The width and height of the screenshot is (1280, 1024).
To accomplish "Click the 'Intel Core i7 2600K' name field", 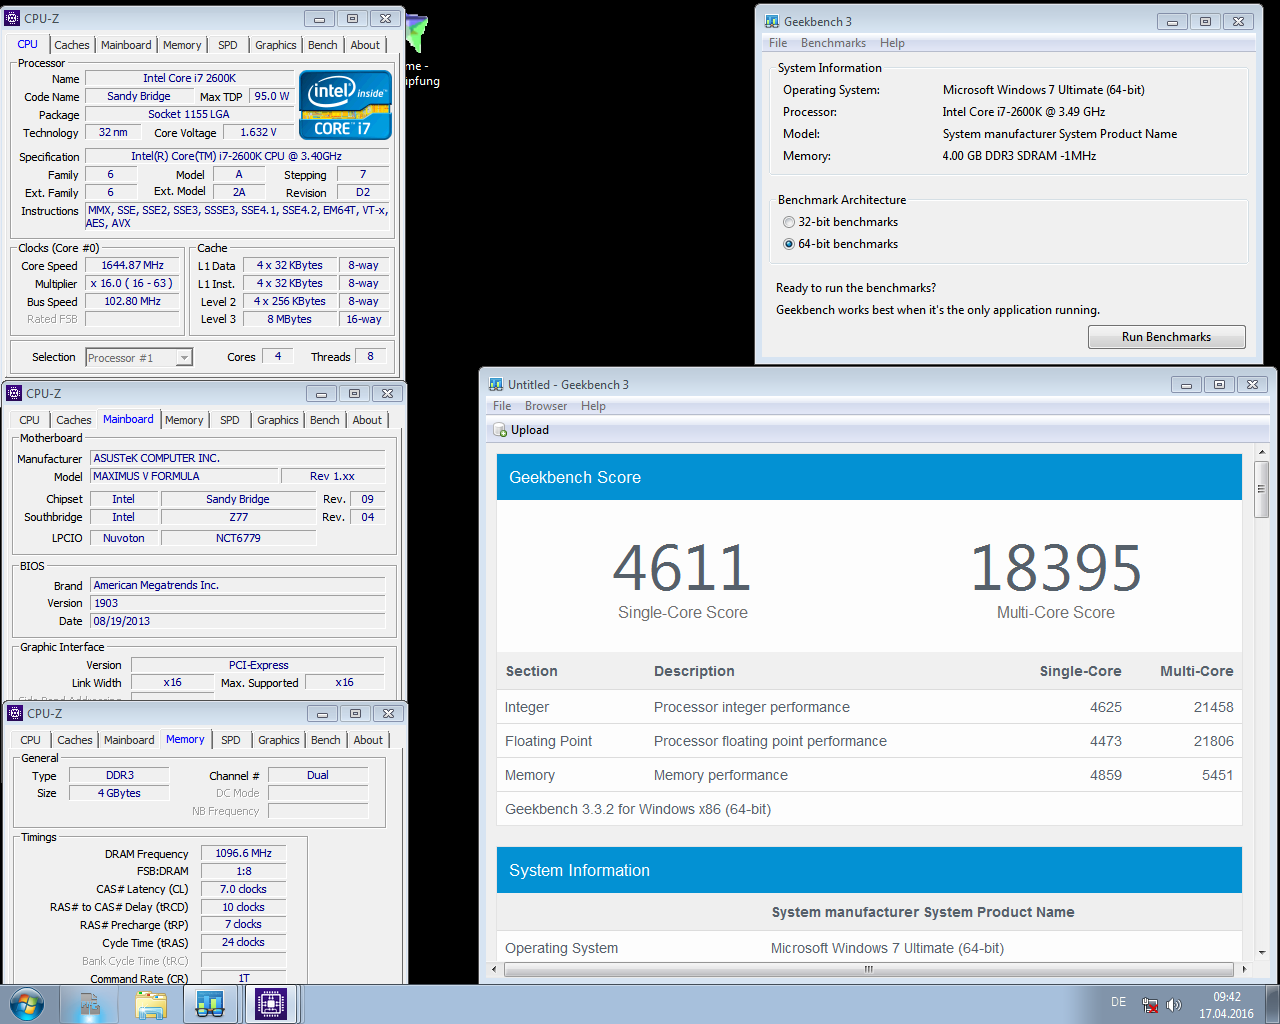I will click(190, 78).
